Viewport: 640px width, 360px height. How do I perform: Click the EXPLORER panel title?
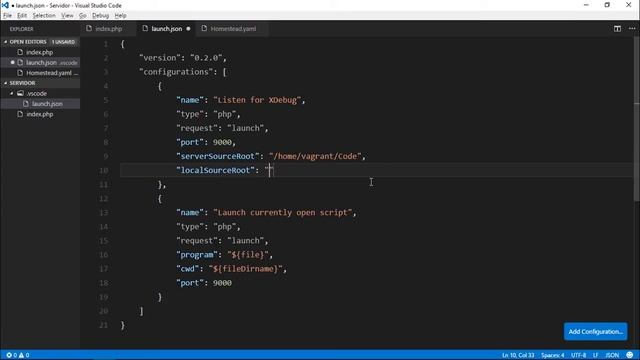tap(22, 29)
